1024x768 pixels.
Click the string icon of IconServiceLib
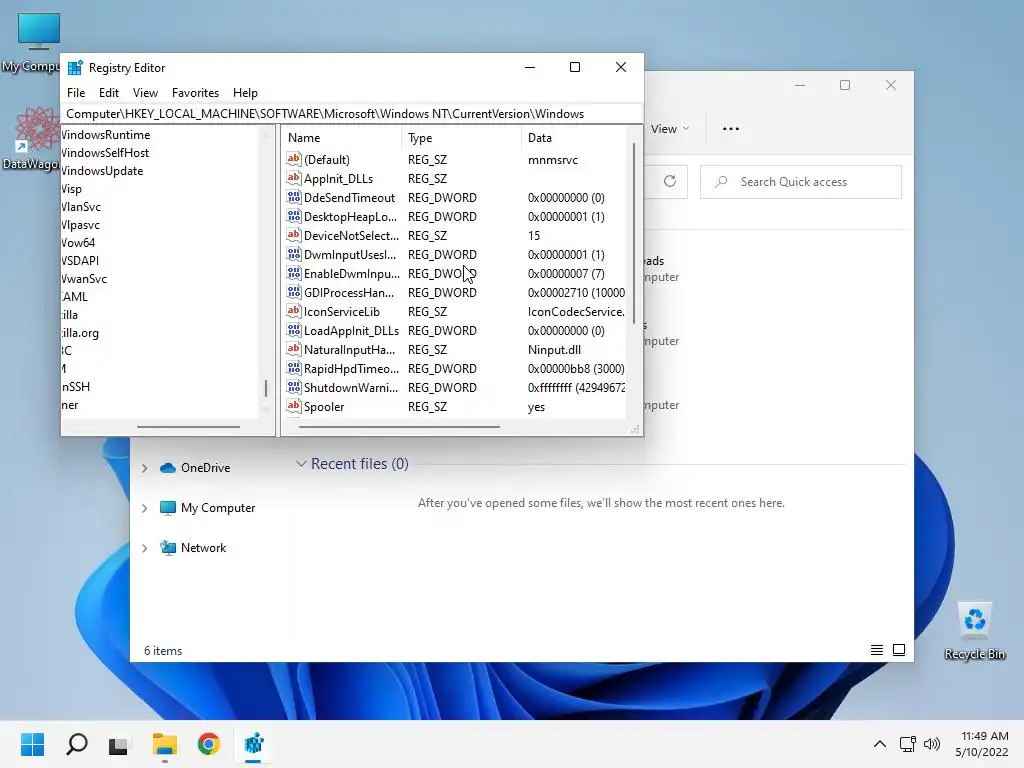point(294,311)
